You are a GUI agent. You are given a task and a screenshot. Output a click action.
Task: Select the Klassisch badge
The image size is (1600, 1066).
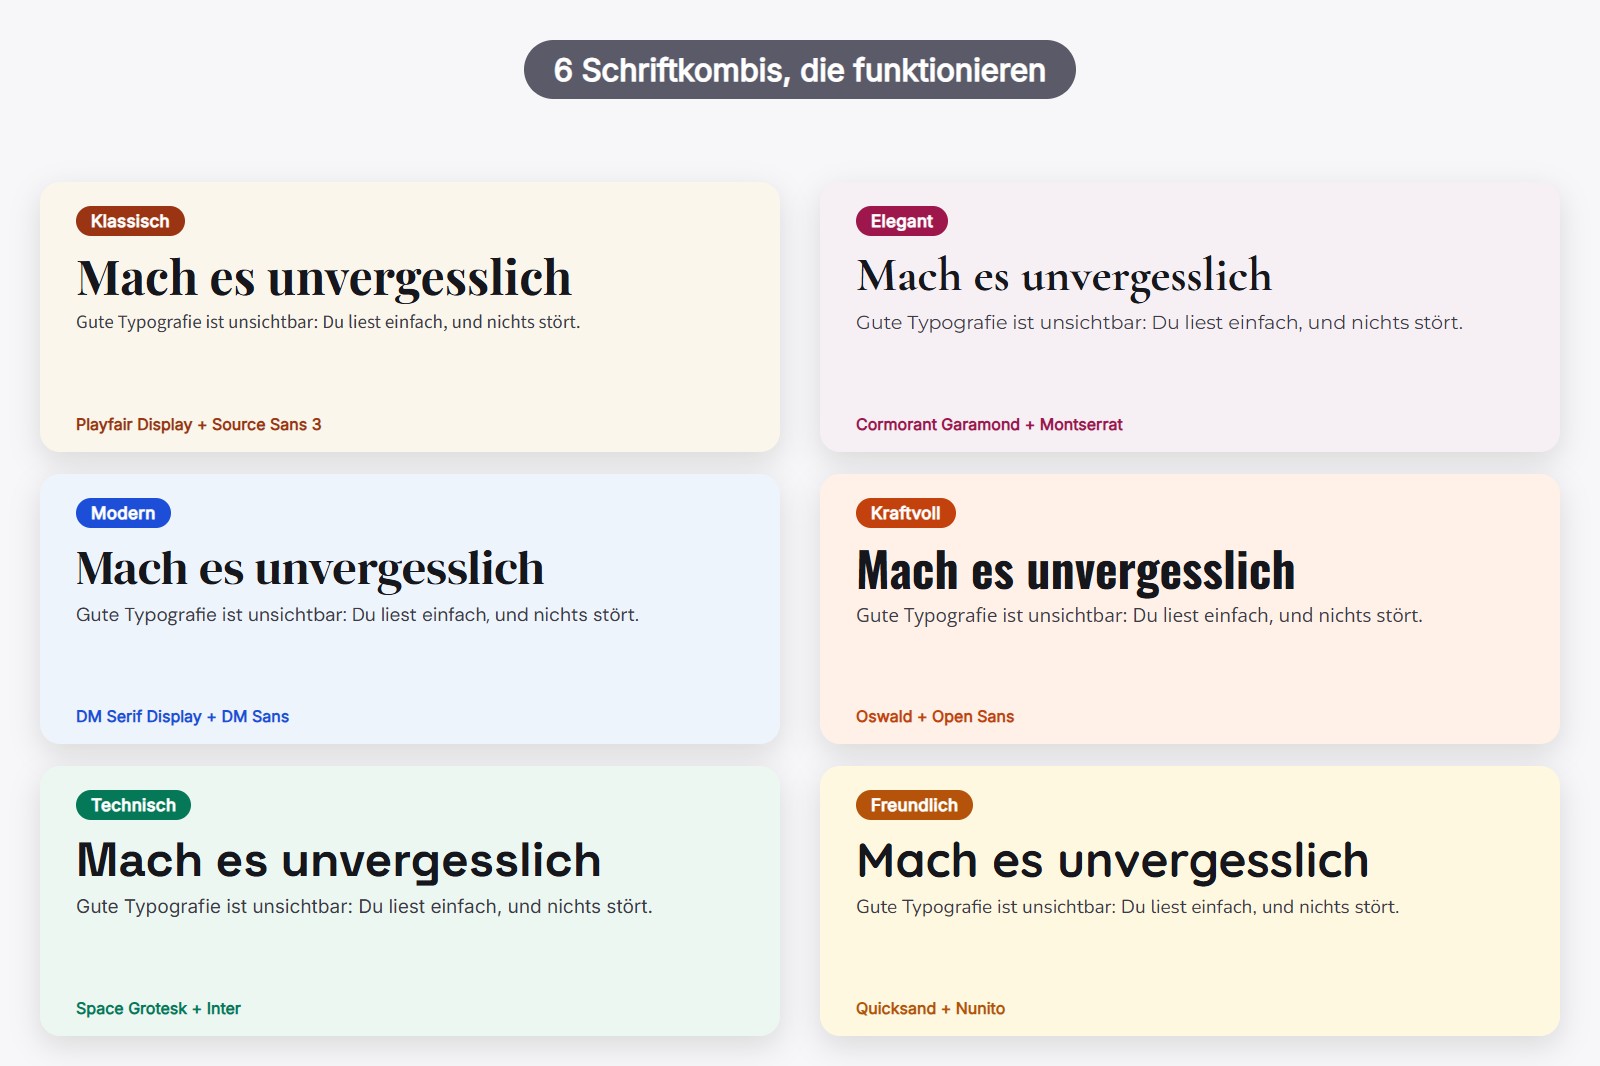coord(130,221)
